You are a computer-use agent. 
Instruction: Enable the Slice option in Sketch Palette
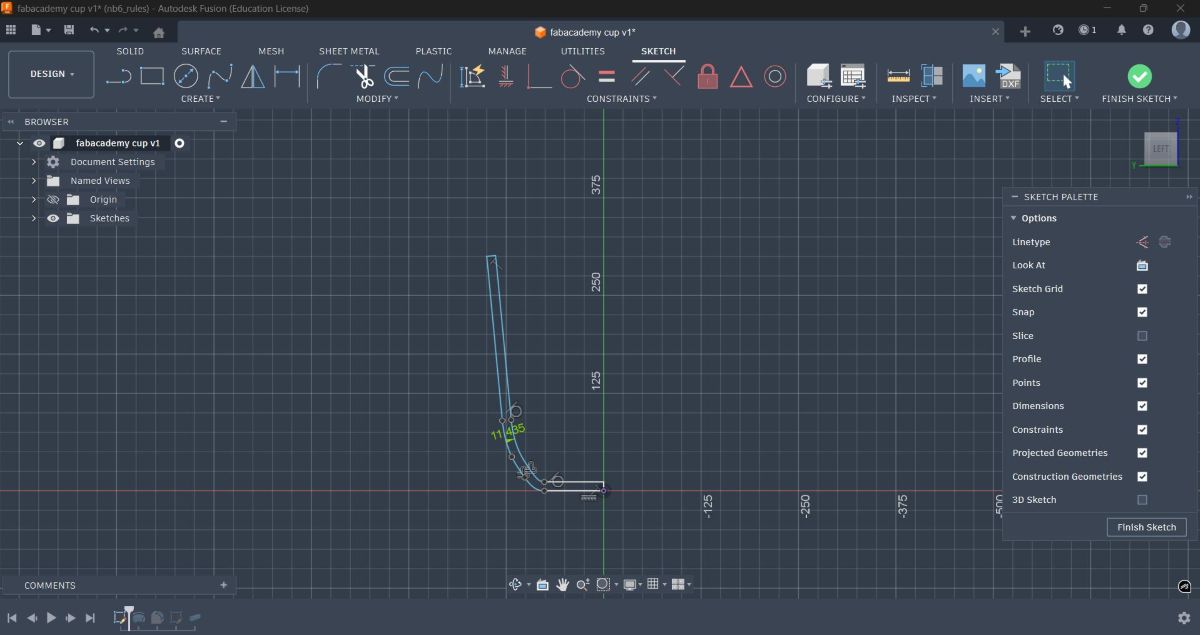1141,335
